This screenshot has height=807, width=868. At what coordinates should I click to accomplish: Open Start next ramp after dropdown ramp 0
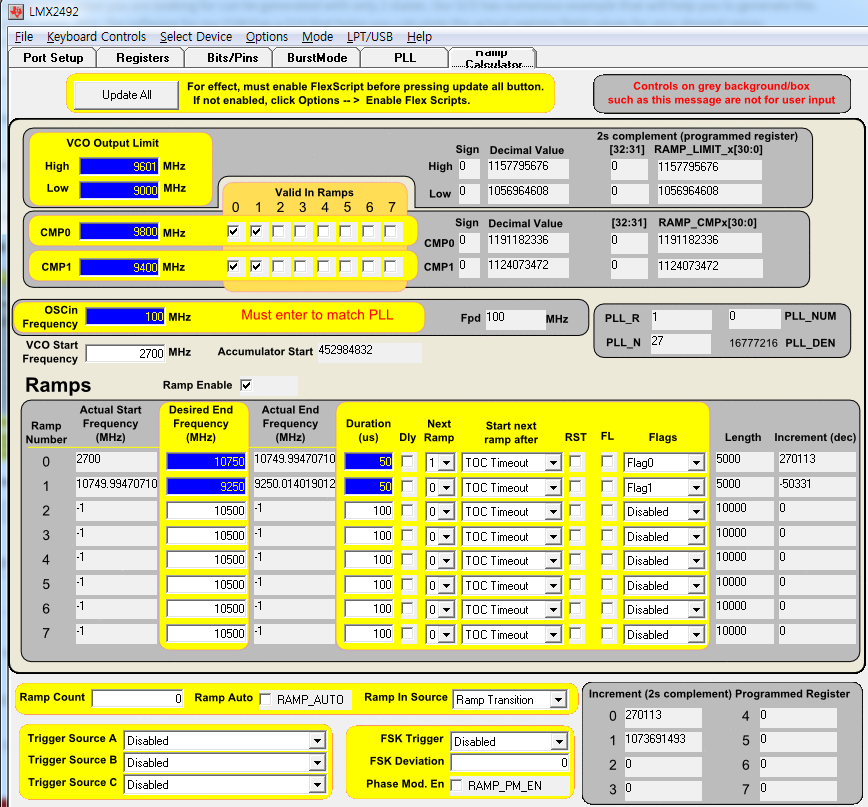coord(512,462)
